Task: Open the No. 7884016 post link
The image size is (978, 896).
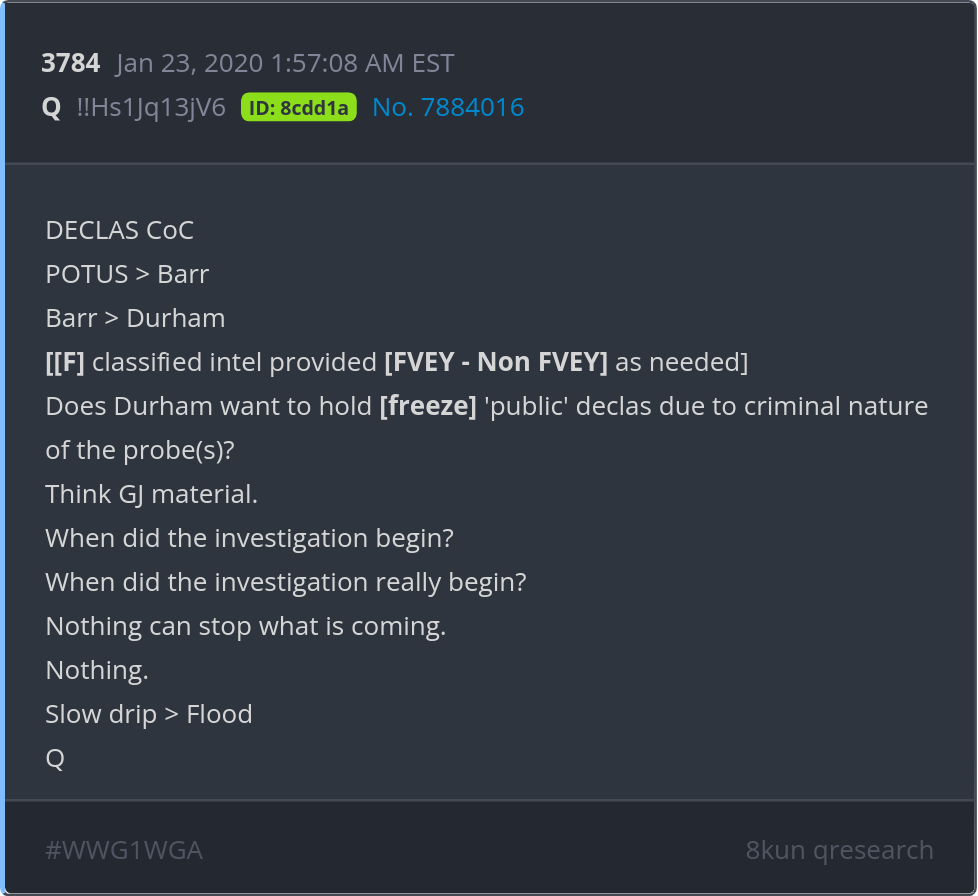Action: [448, 108]
